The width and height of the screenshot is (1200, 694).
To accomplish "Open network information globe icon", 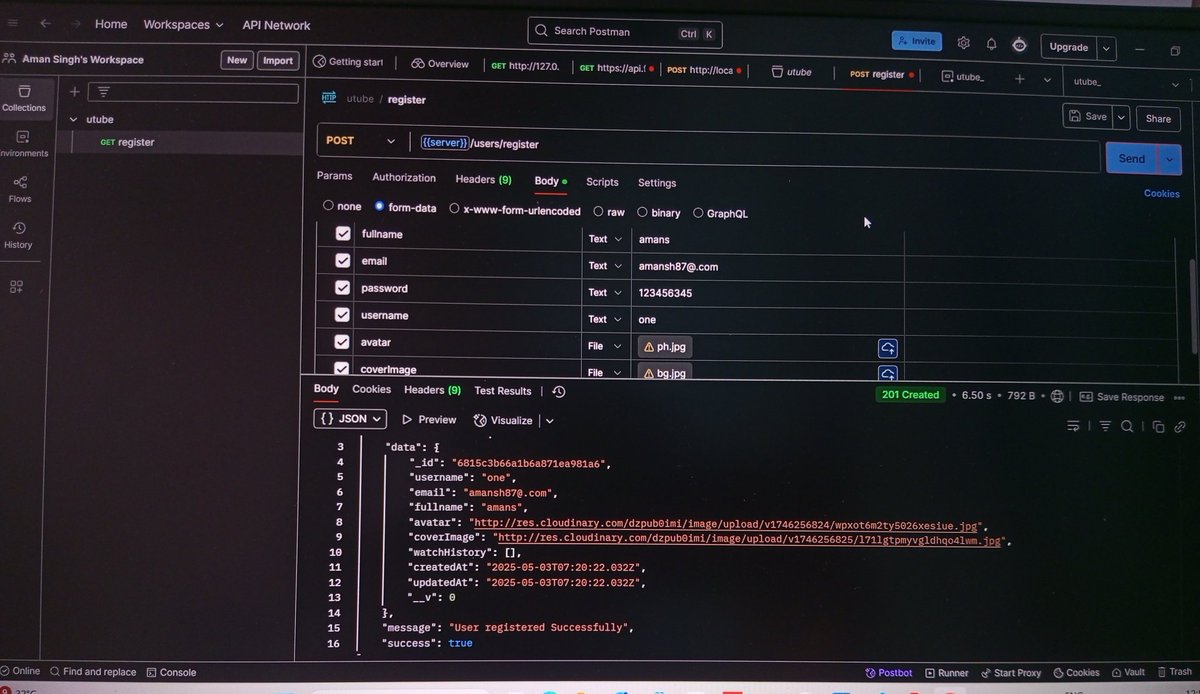I will 1056,396.
